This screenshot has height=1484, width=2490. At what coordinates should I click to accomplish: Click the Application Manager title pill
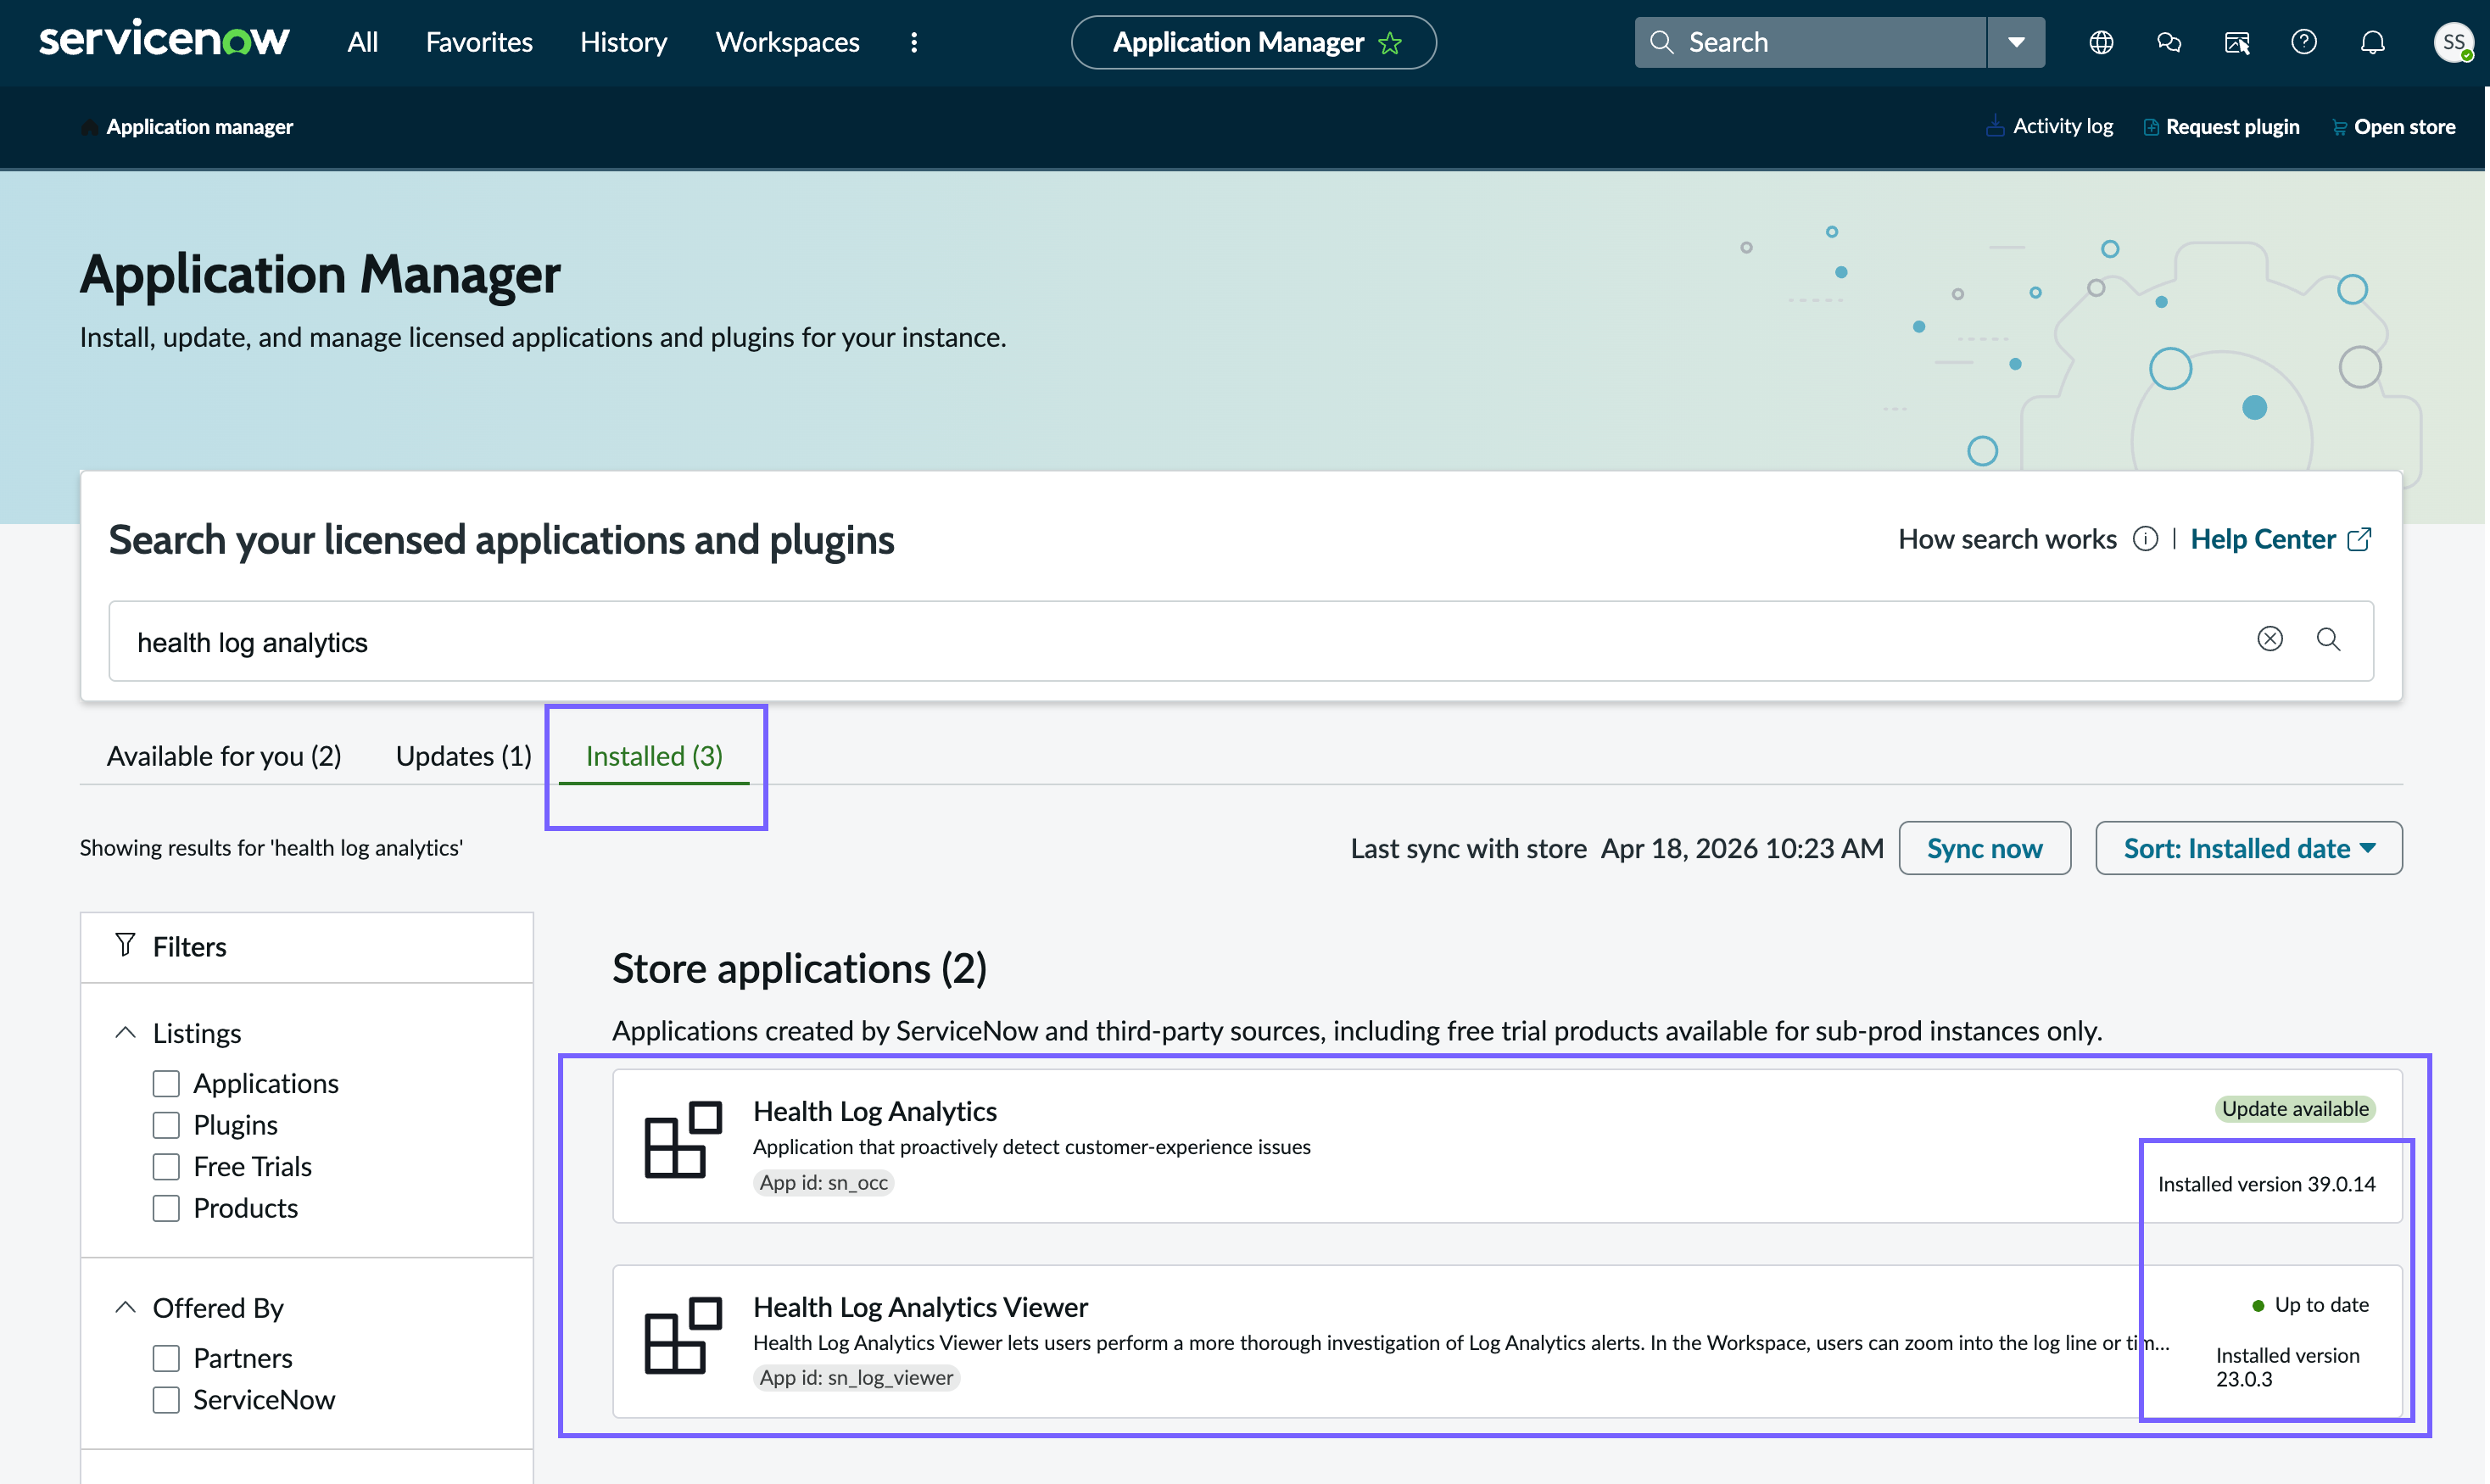[1253, 42]
